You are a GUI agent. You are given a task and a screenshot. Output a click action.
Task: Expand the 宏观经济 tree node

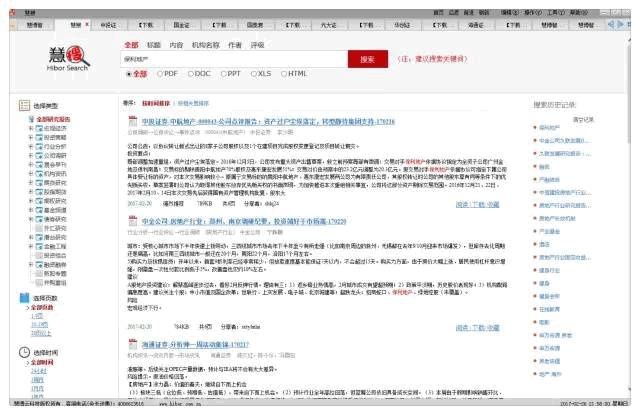[31, 128]
